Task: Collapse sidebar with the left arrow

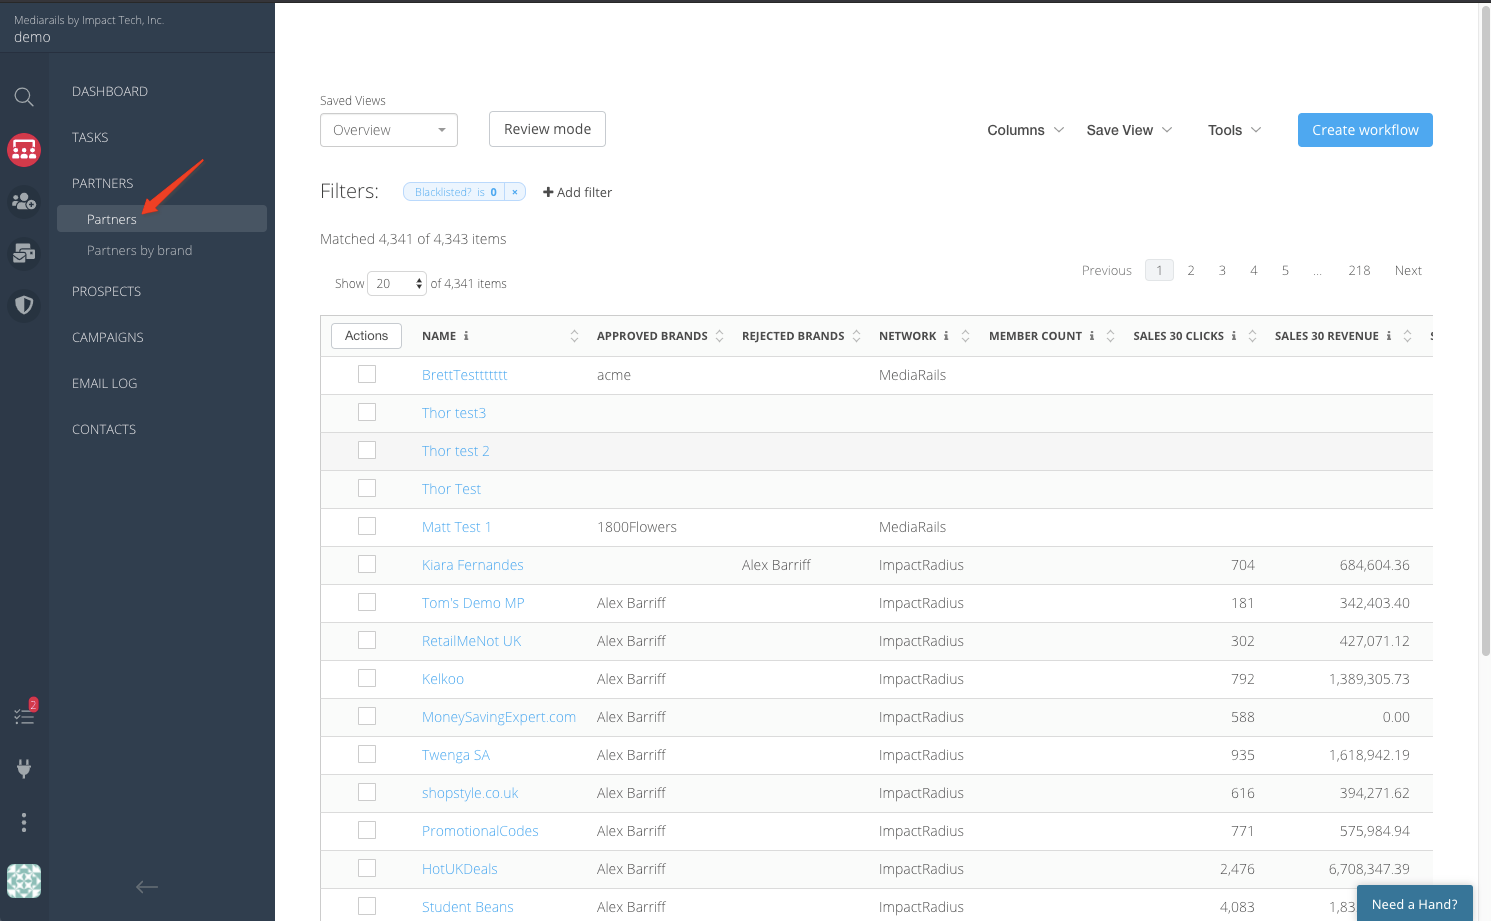Action: point(147,886)
